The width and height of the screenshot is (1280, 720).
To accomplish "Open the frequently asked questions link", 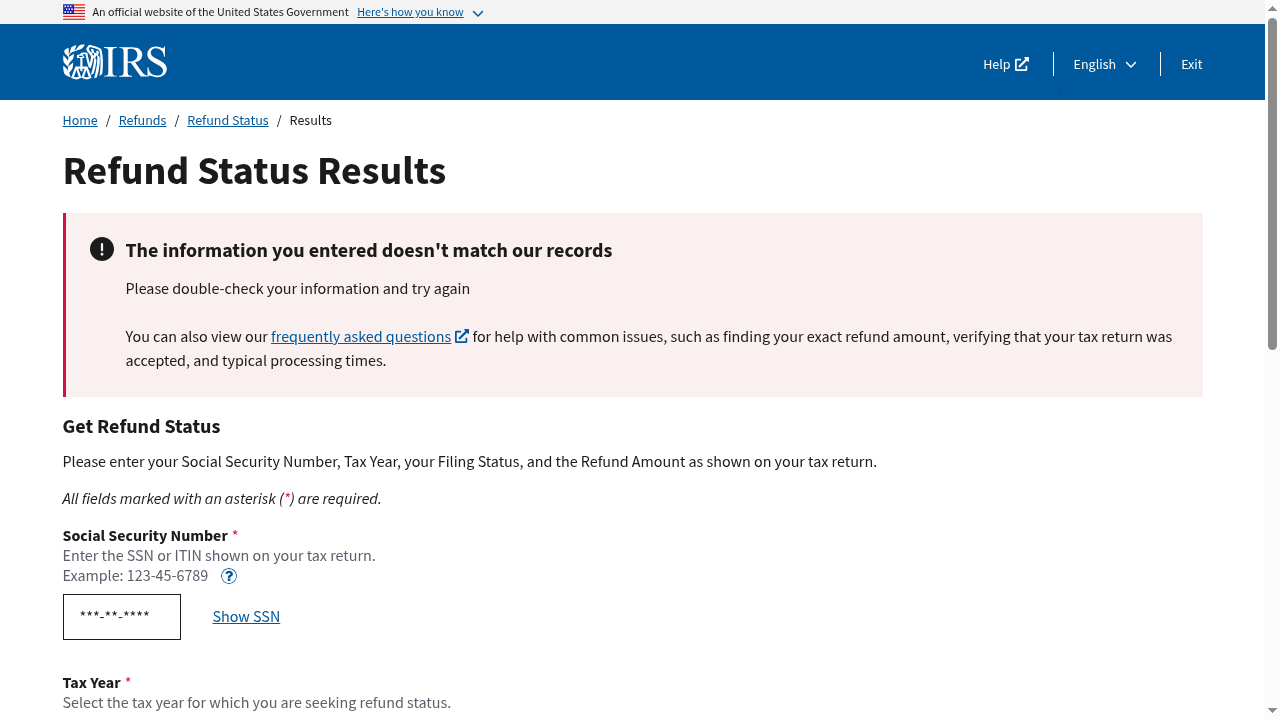I will (x=361, y=337).
